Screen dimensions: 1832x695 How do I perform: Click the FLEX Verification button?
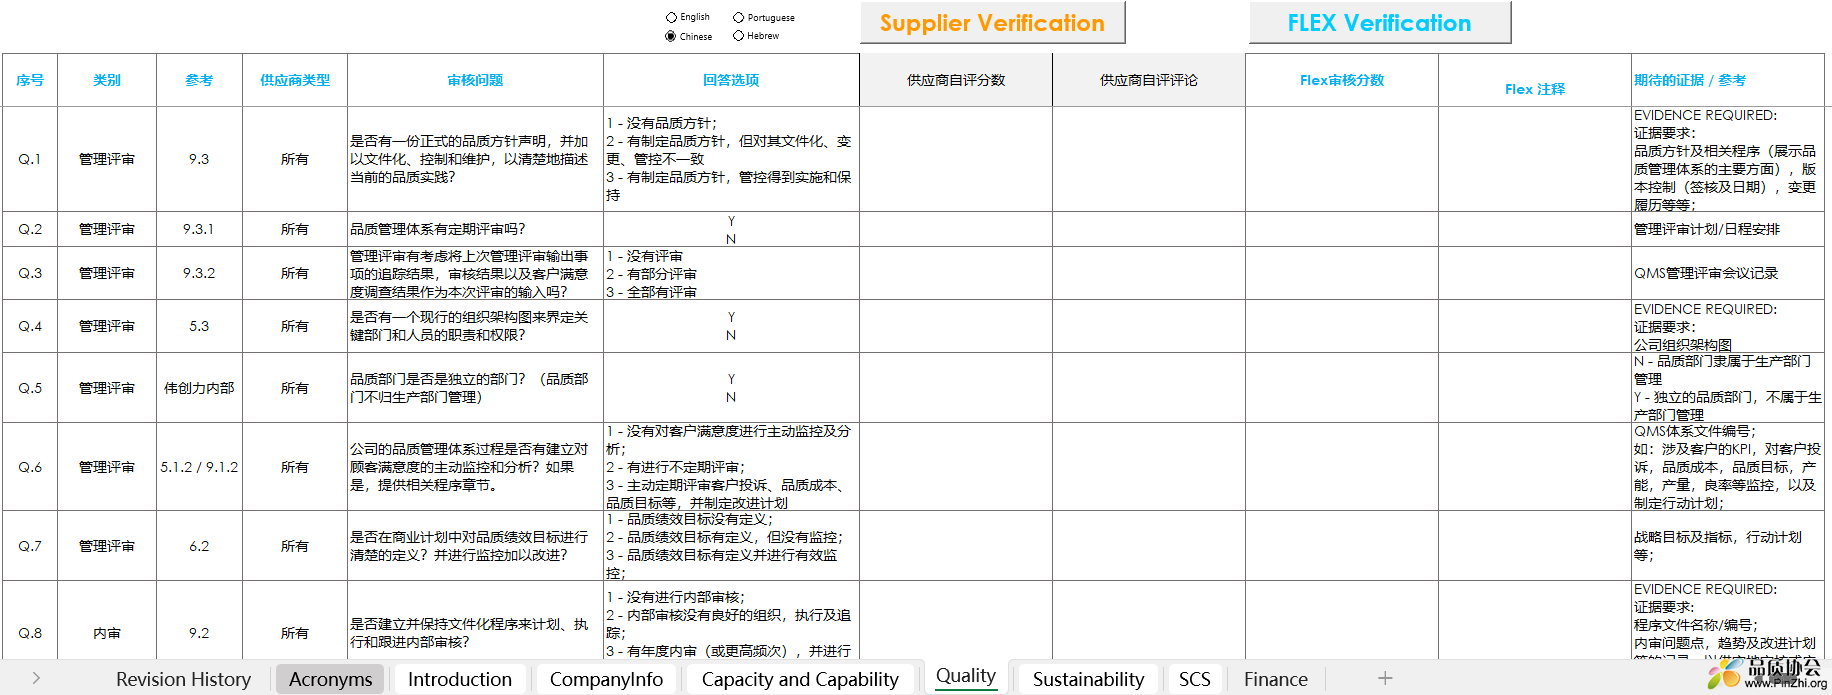click(1379, 23)
